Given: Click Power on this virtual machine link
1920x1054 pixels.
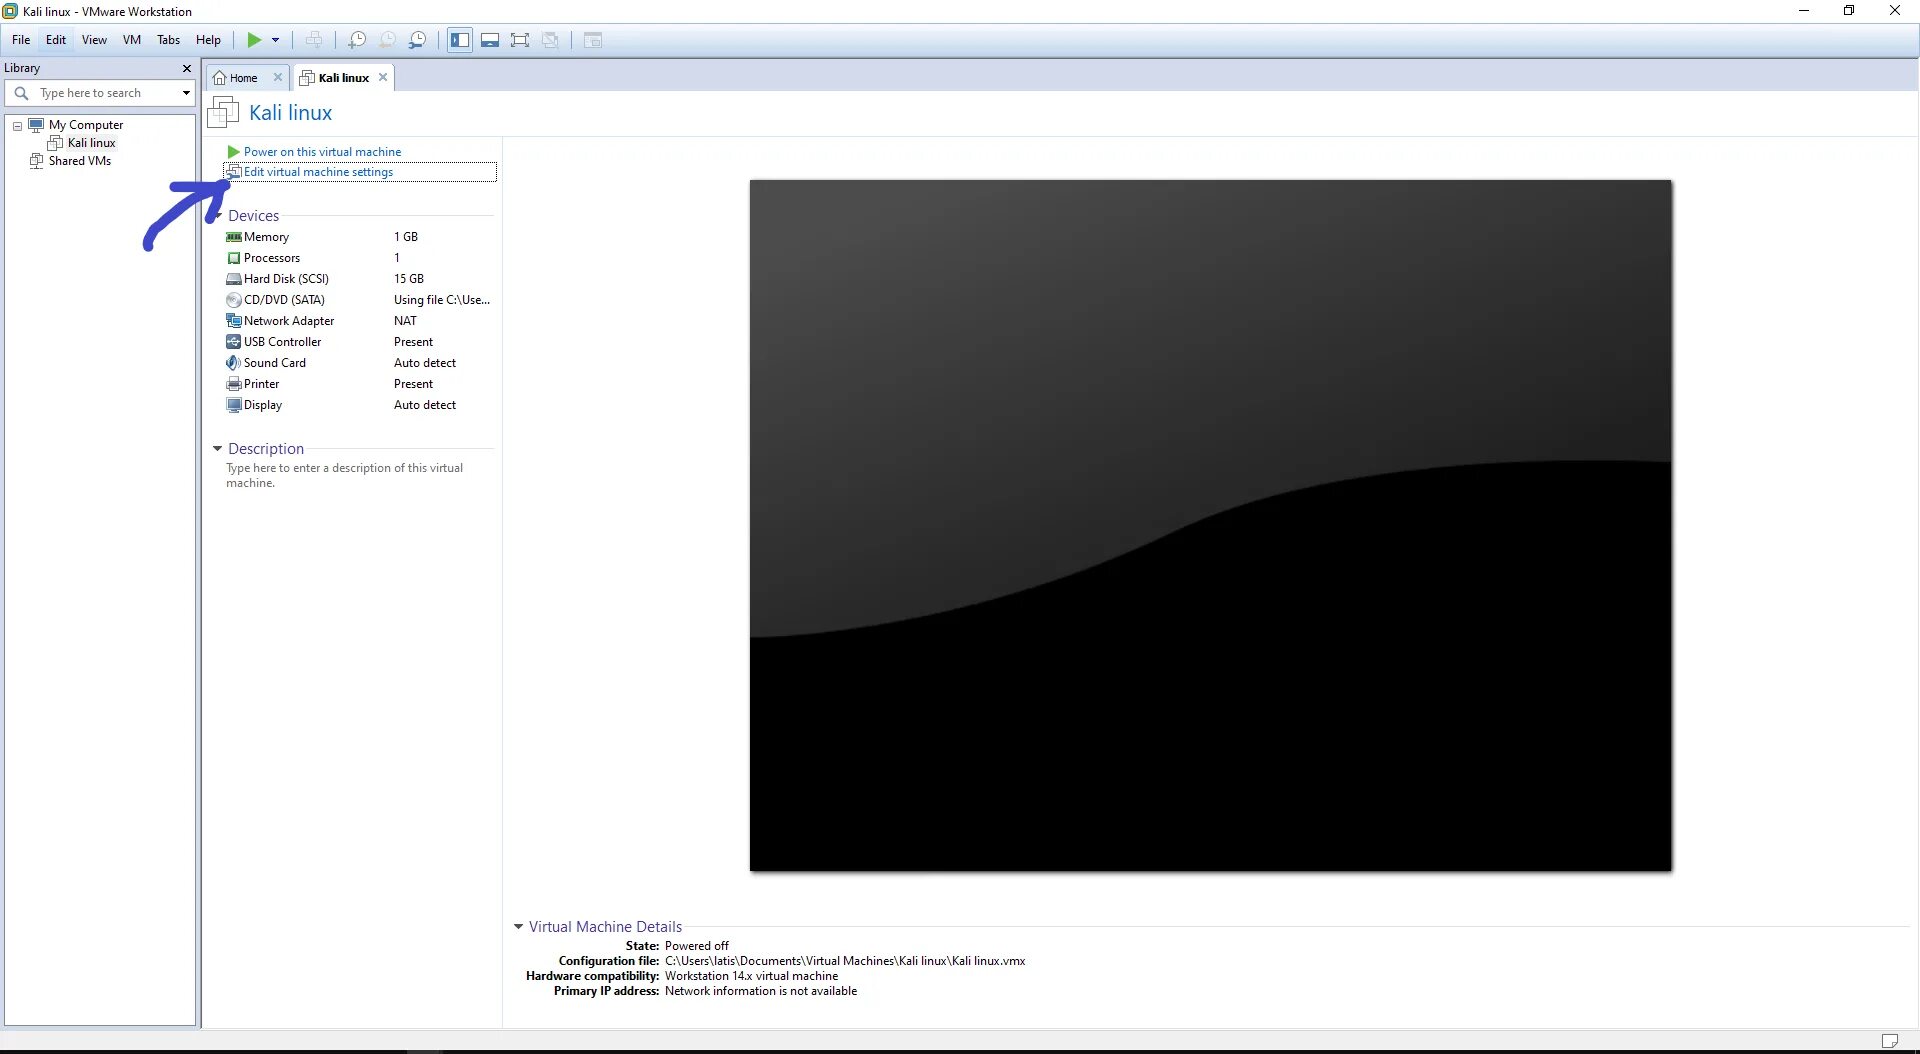Looking at the screenshot, I should click(x=322, y=152).
